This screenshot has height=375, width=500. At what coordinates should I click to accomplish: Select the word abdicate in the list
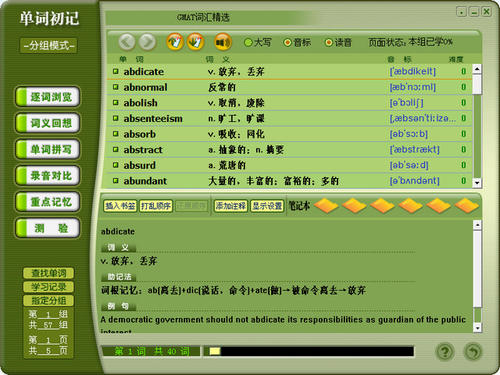143,71
